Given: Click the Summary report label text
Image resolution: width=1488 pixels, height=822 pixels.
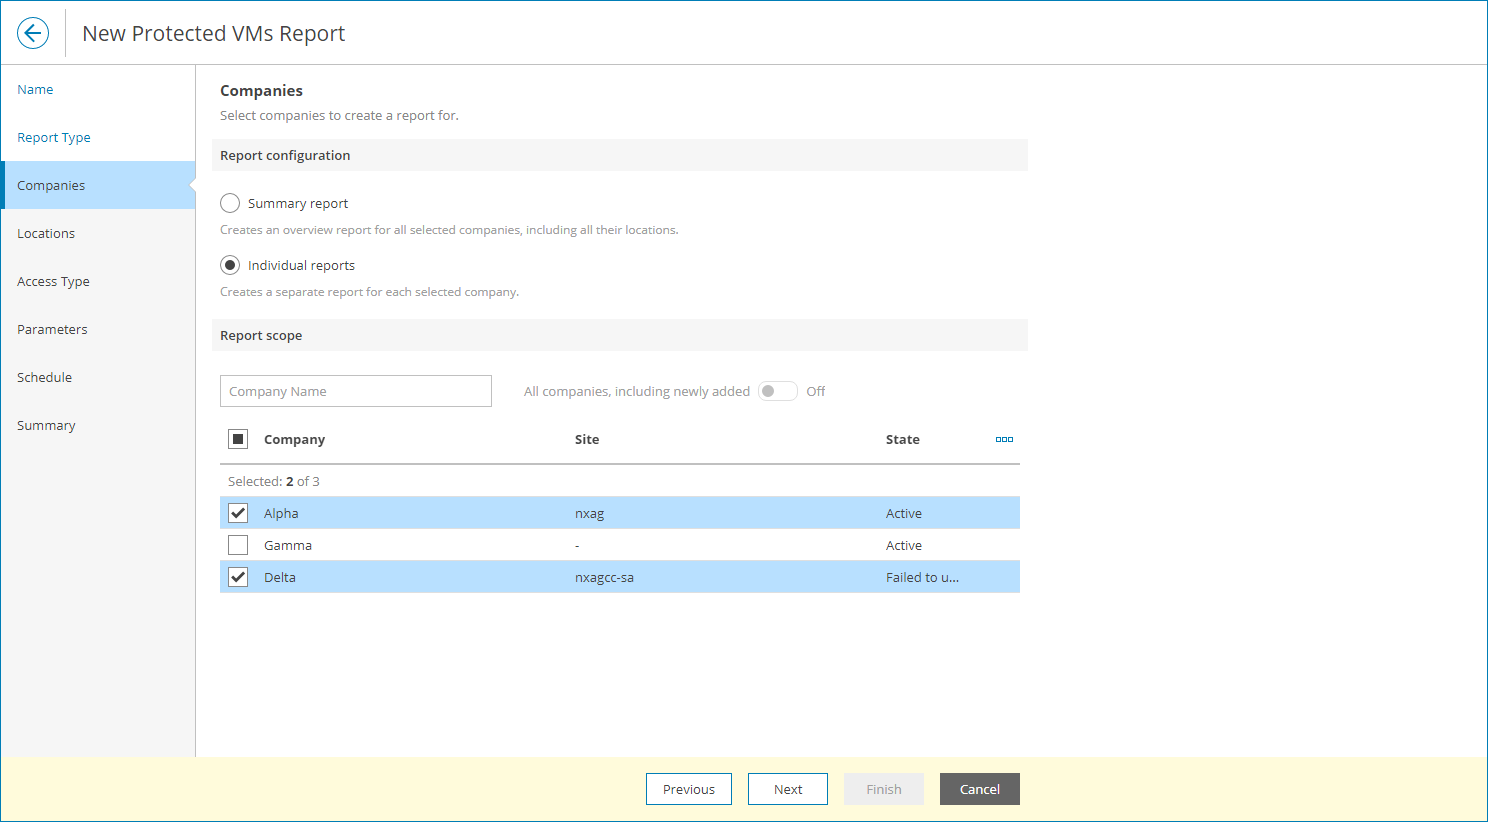Looking at the screenshot, I should click(x=298, y=203).
